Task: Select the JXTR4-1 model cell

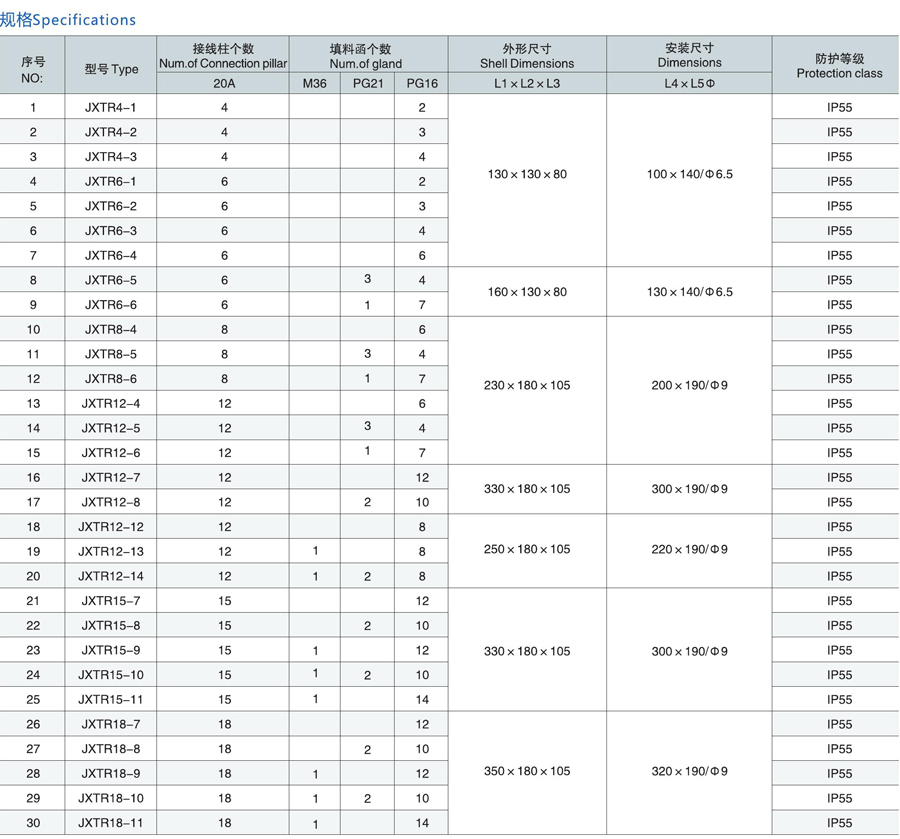Action: tap(111, 107)
